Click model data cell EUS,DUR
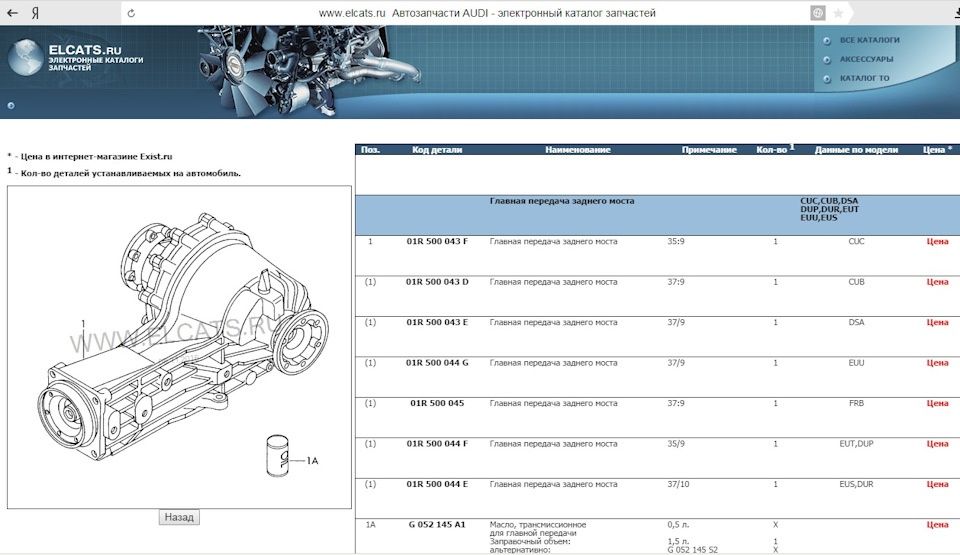The image size is (960, 555). coord(856,484)
